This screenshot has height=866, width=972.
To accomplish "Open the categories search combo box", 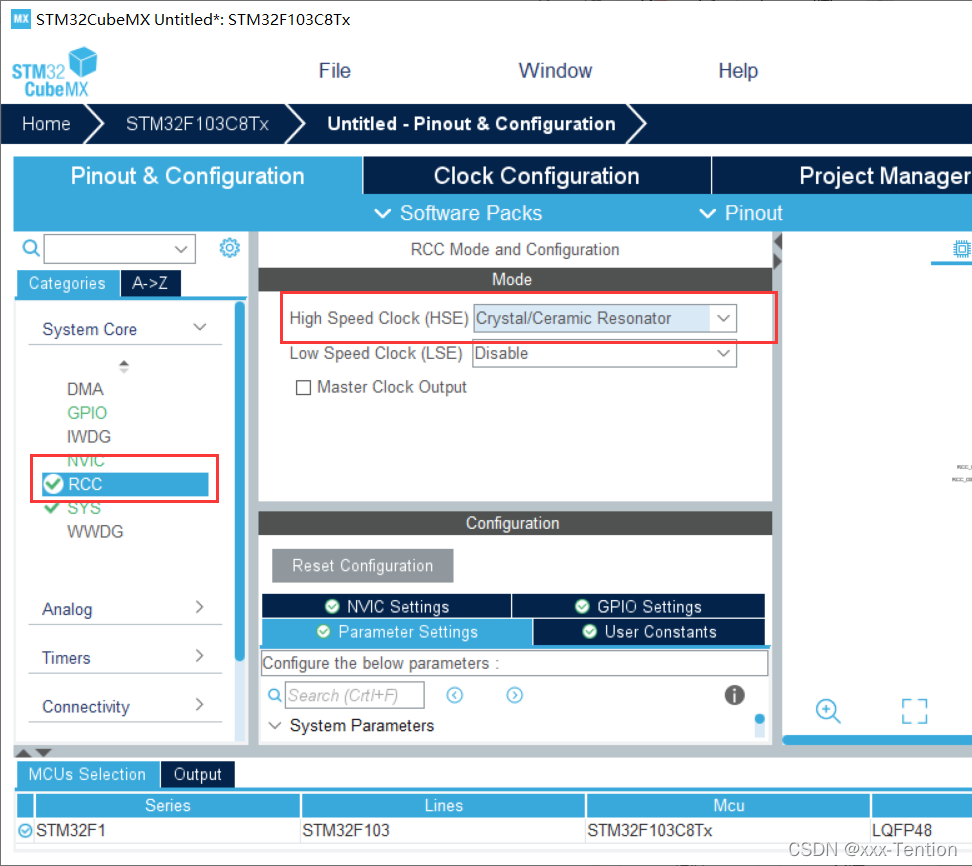I will (x=120, y=249).
